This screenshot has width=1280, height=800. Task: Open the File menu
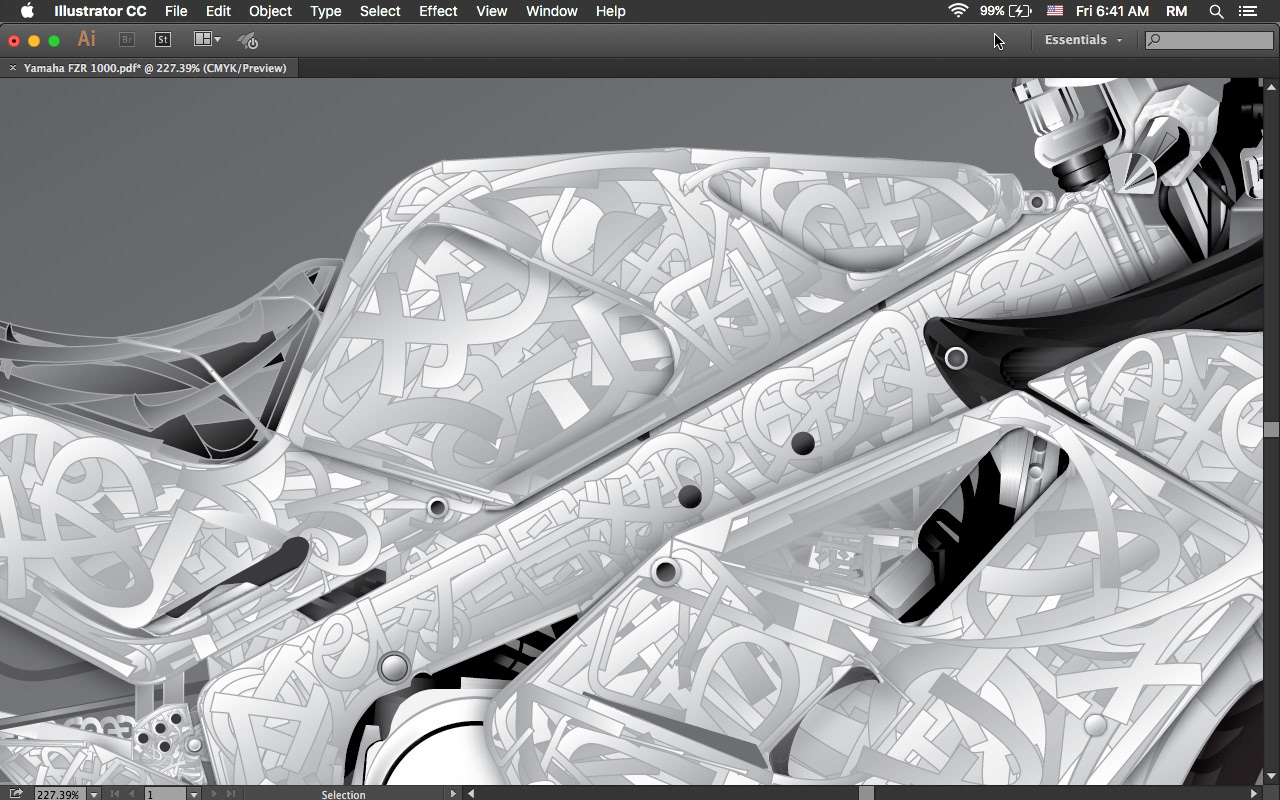pos(176,11)
